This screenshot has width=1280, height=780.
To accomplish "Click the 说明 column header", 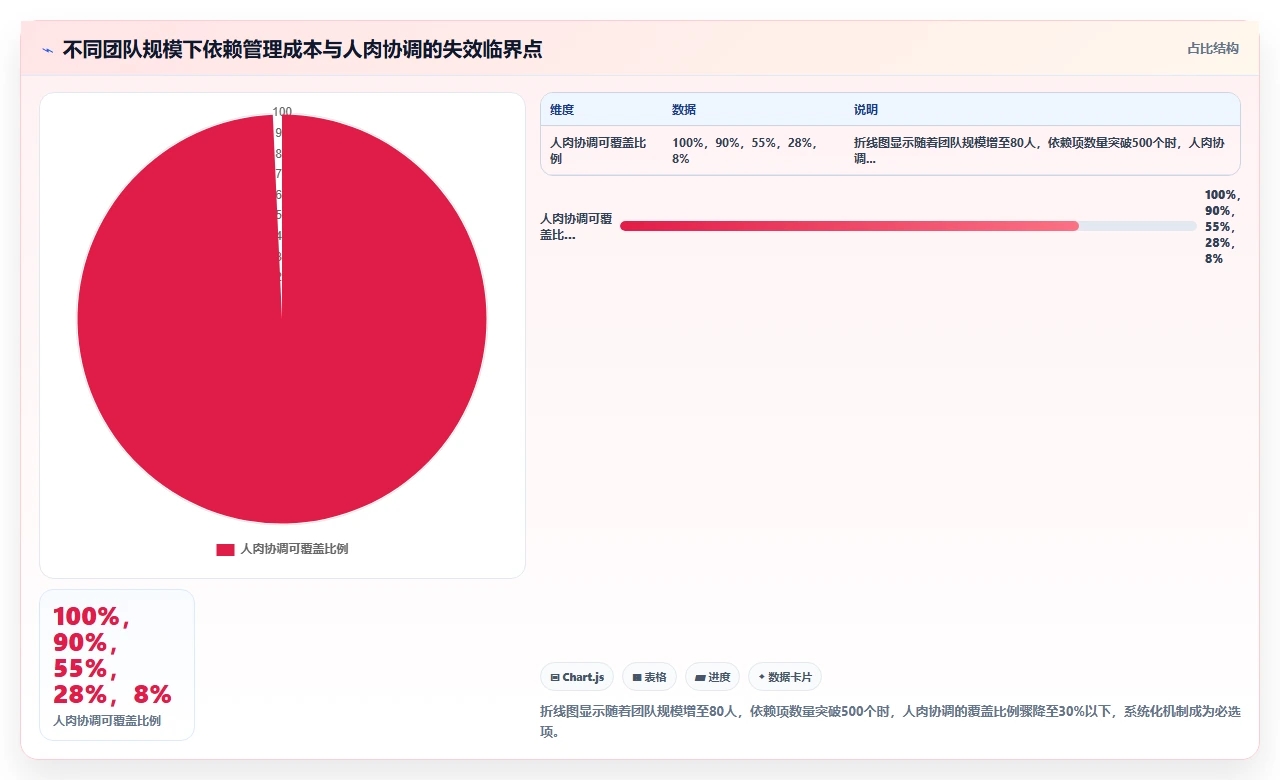I will 866,110.
